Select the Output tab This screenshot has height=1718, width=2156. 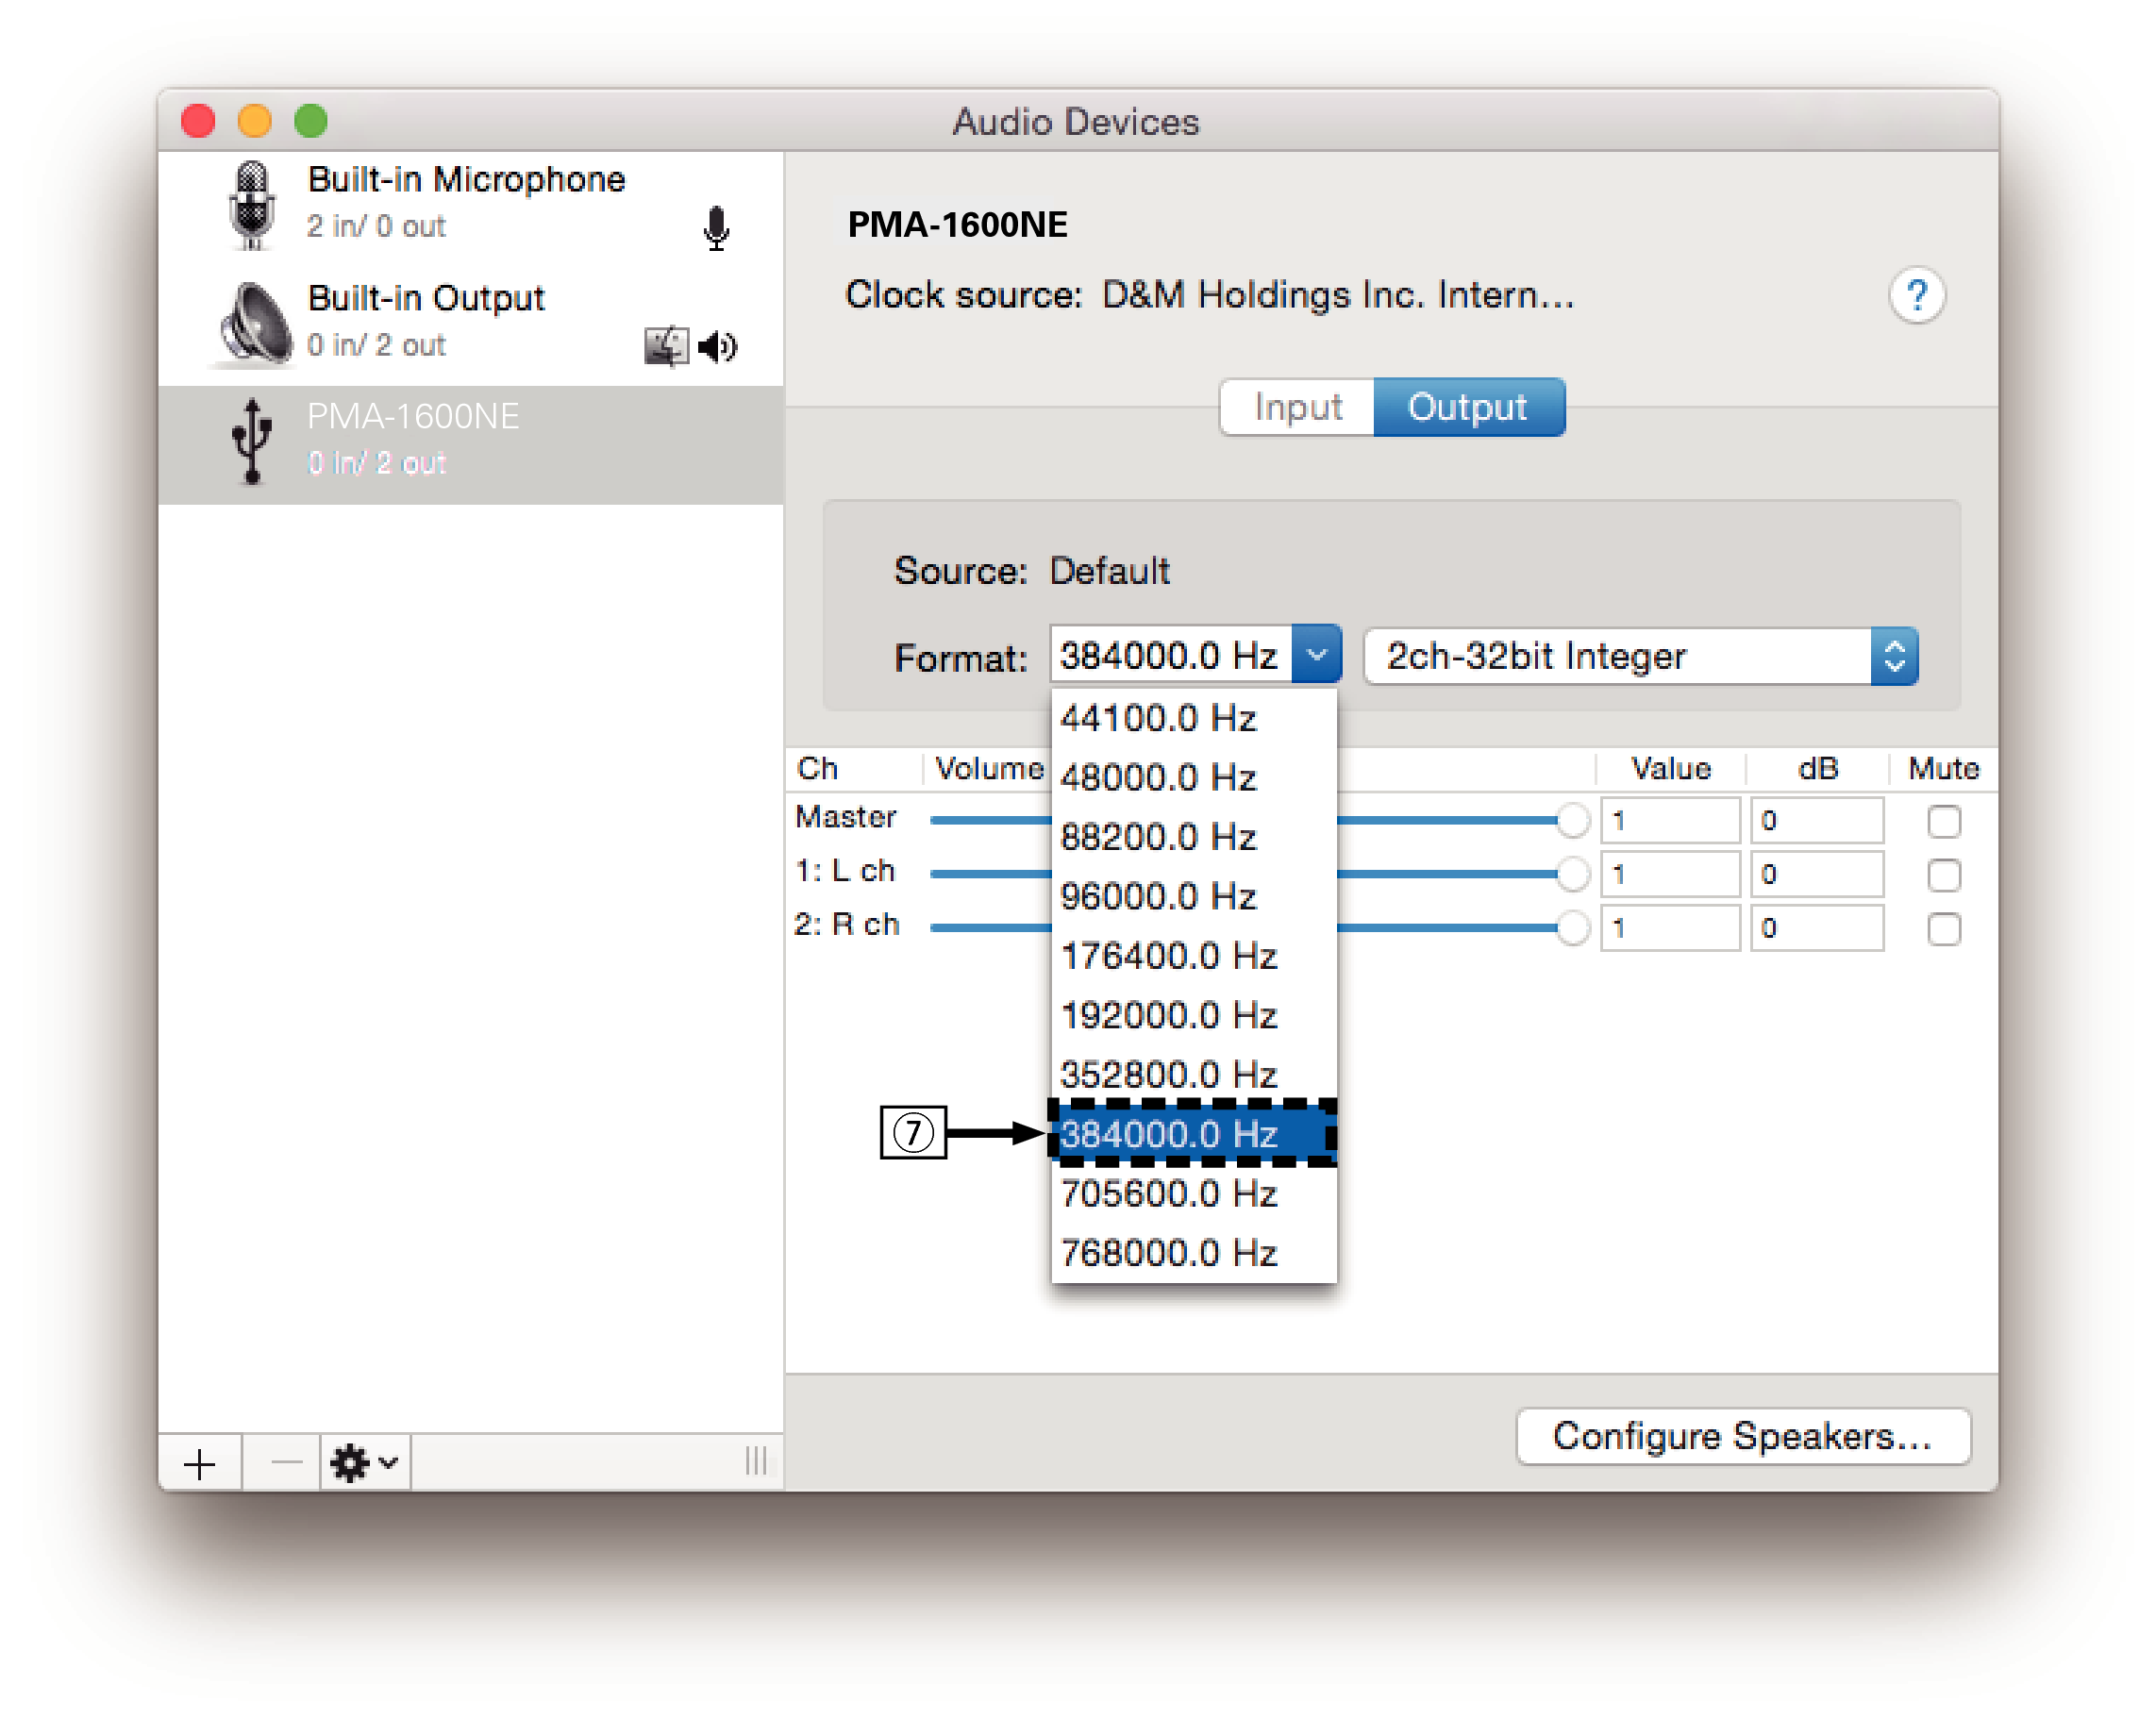1469,407
